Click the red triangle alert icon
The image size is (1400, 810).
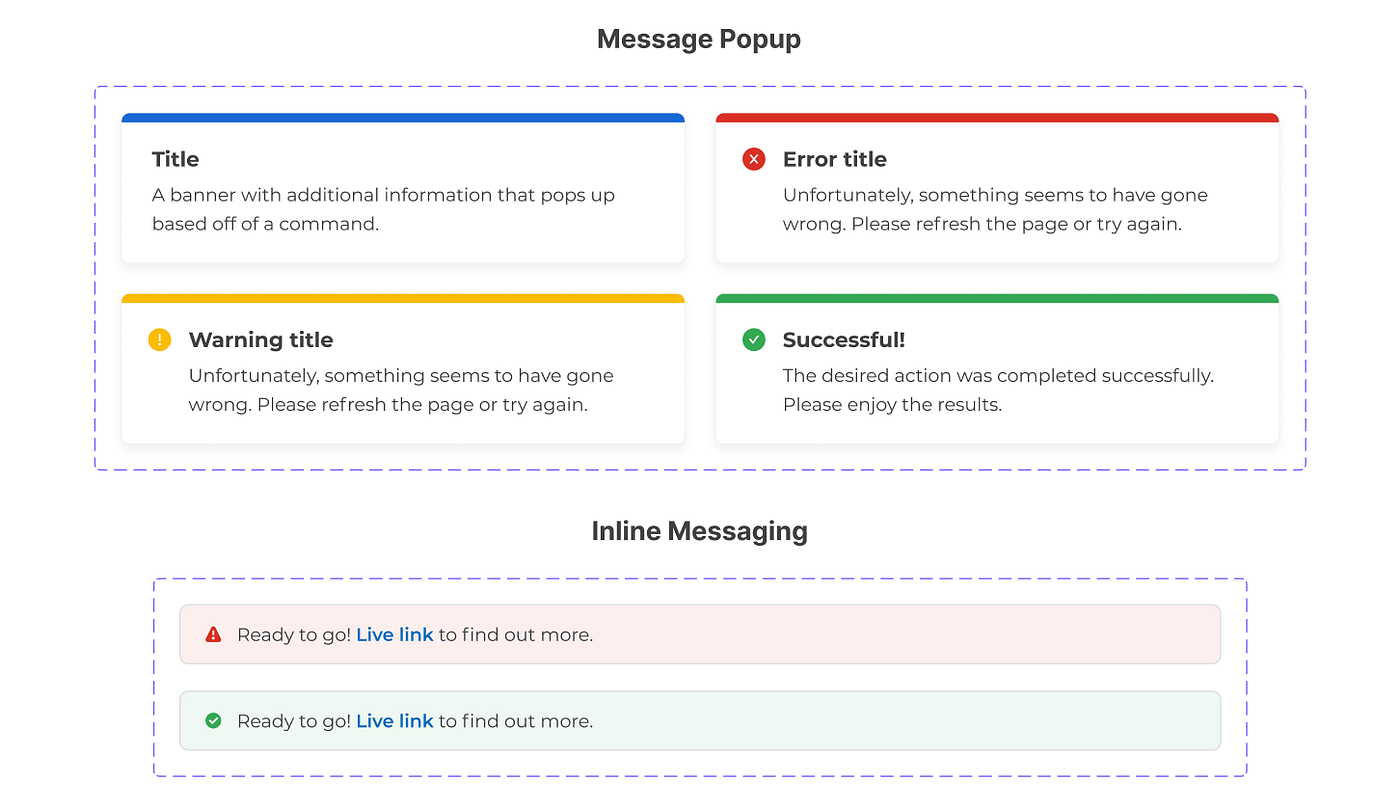[213, 633]
